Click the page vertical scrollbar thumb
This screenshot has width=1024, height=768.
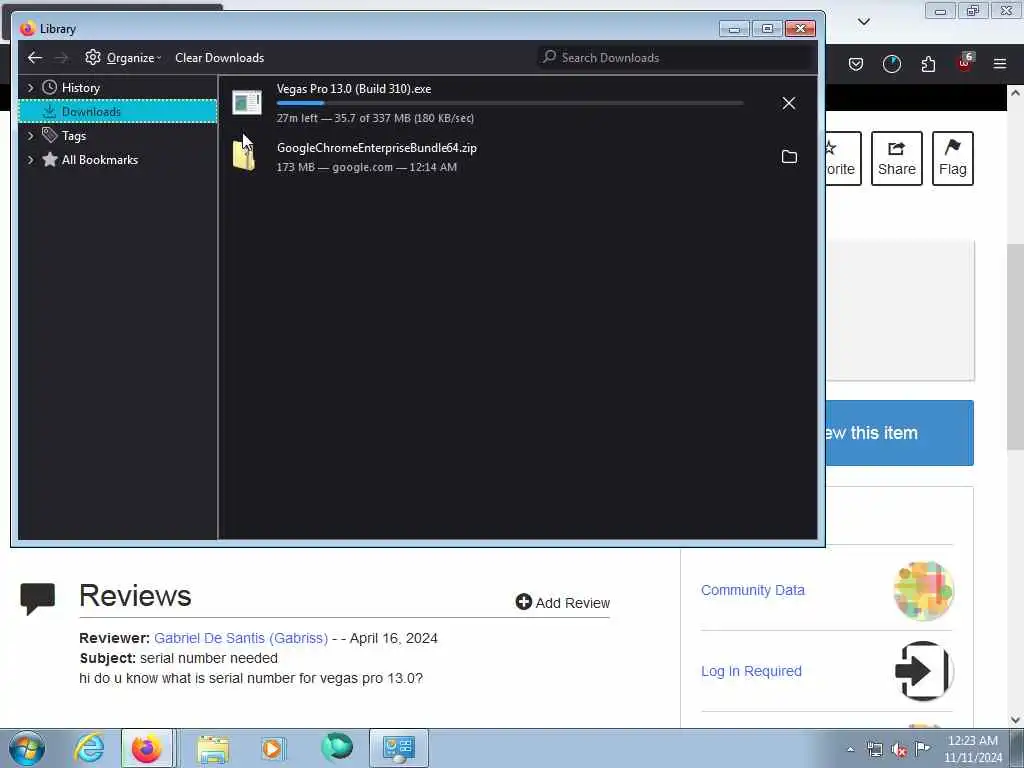(x=1015, y=346)
